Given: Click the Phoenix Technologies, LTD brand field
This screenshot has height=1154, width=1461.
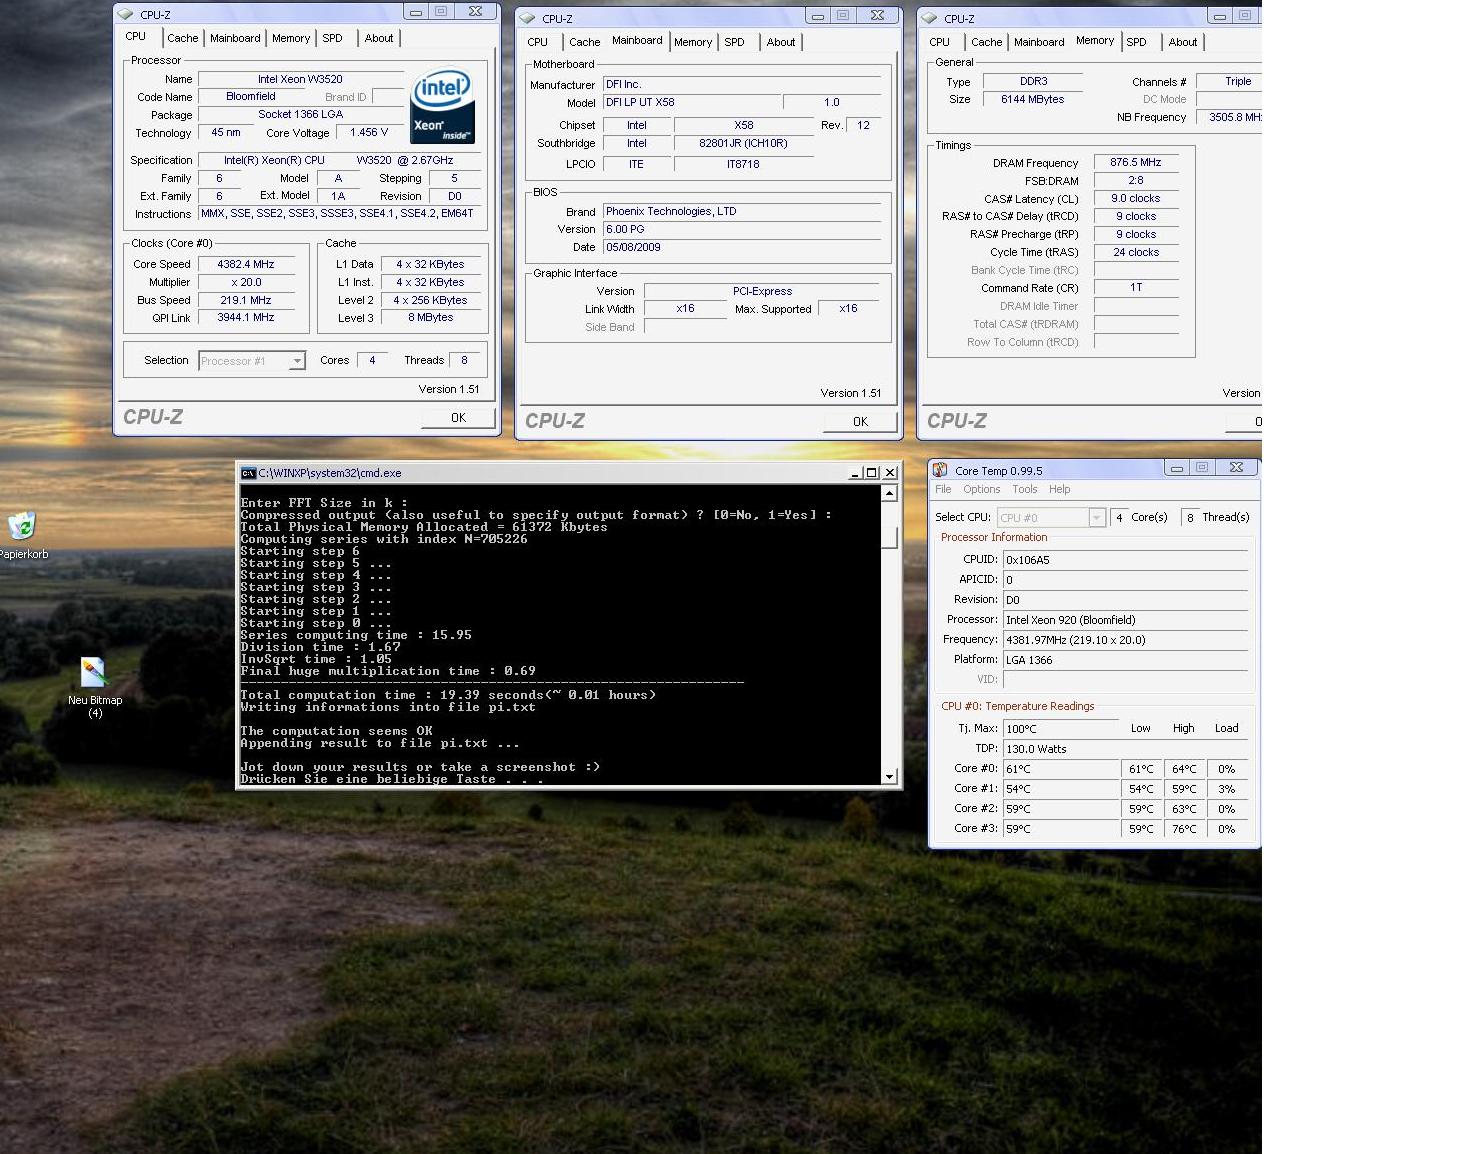Looking at the screenshot, I should pos(741,212).
